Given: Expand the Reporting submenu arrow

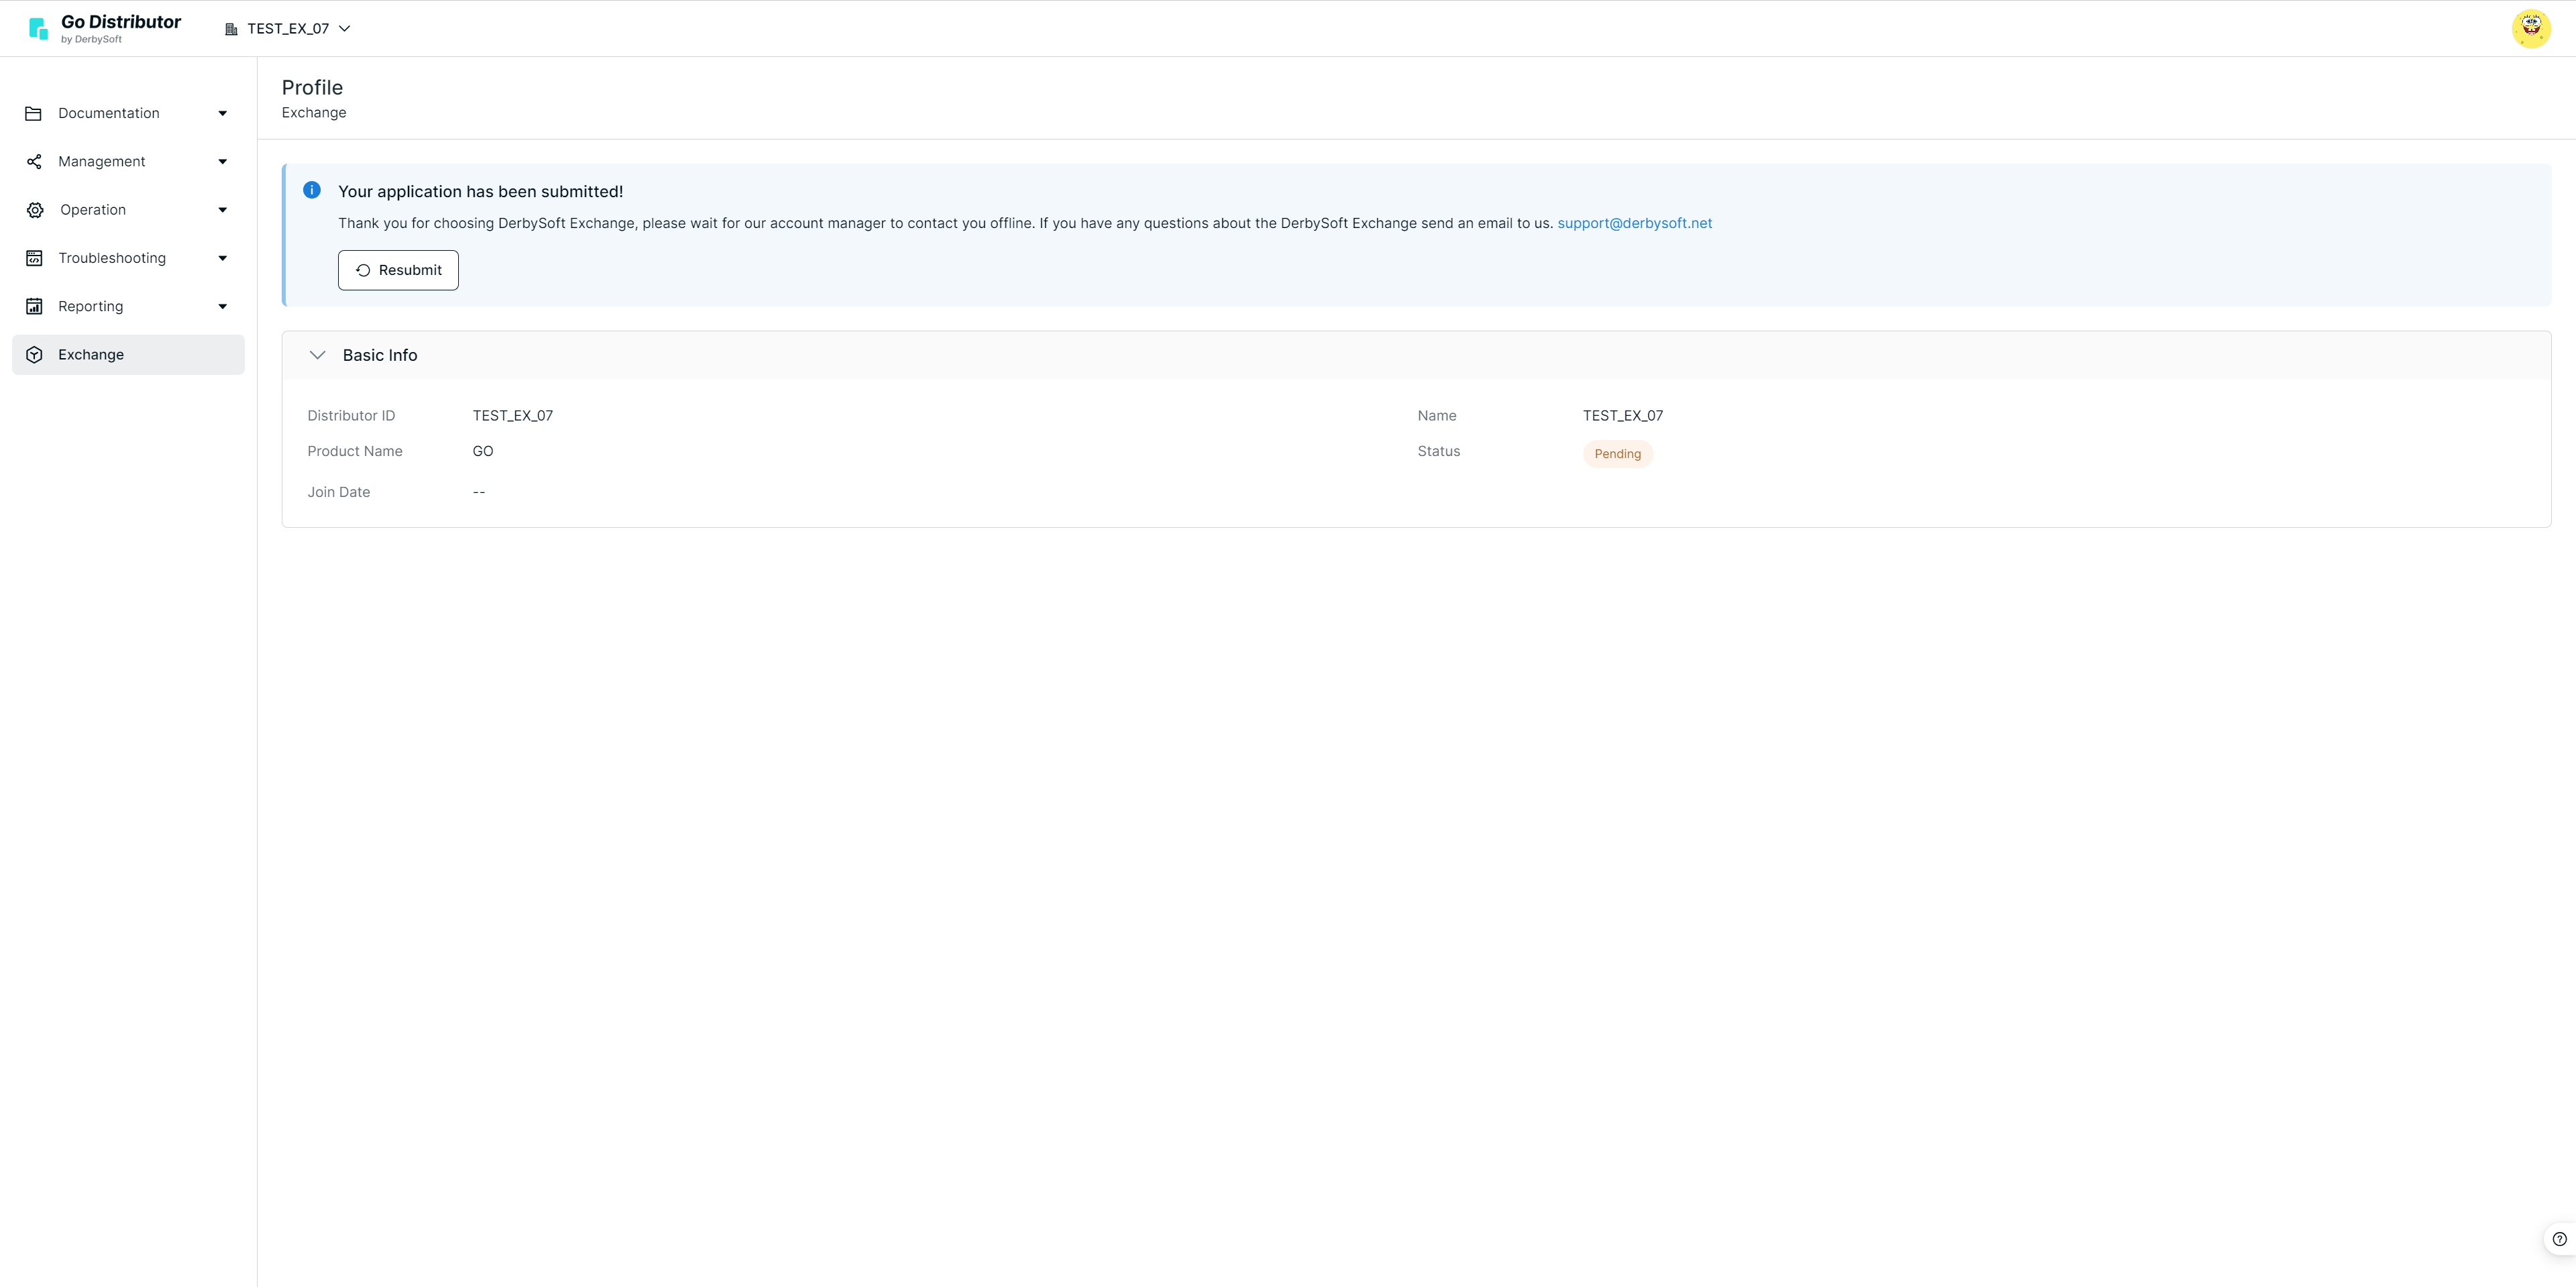Looking at the screenshot, I should [222, 306].
